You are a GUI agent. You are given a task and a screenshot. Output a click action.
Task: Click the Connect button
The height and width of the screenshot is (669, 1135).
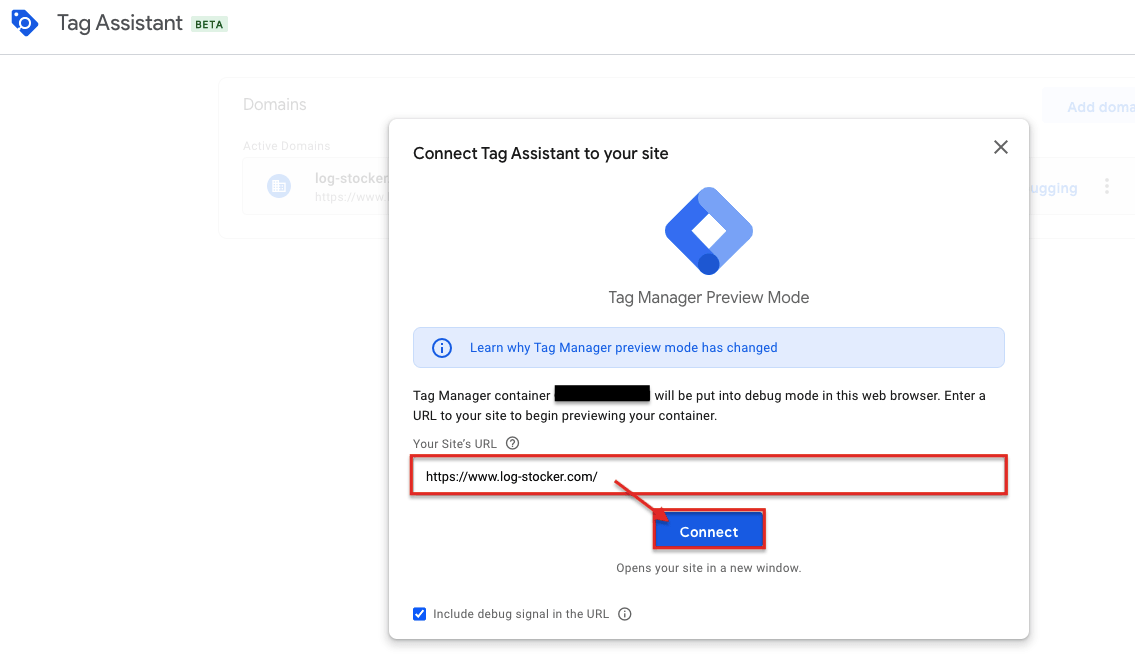tap(709, 531)
